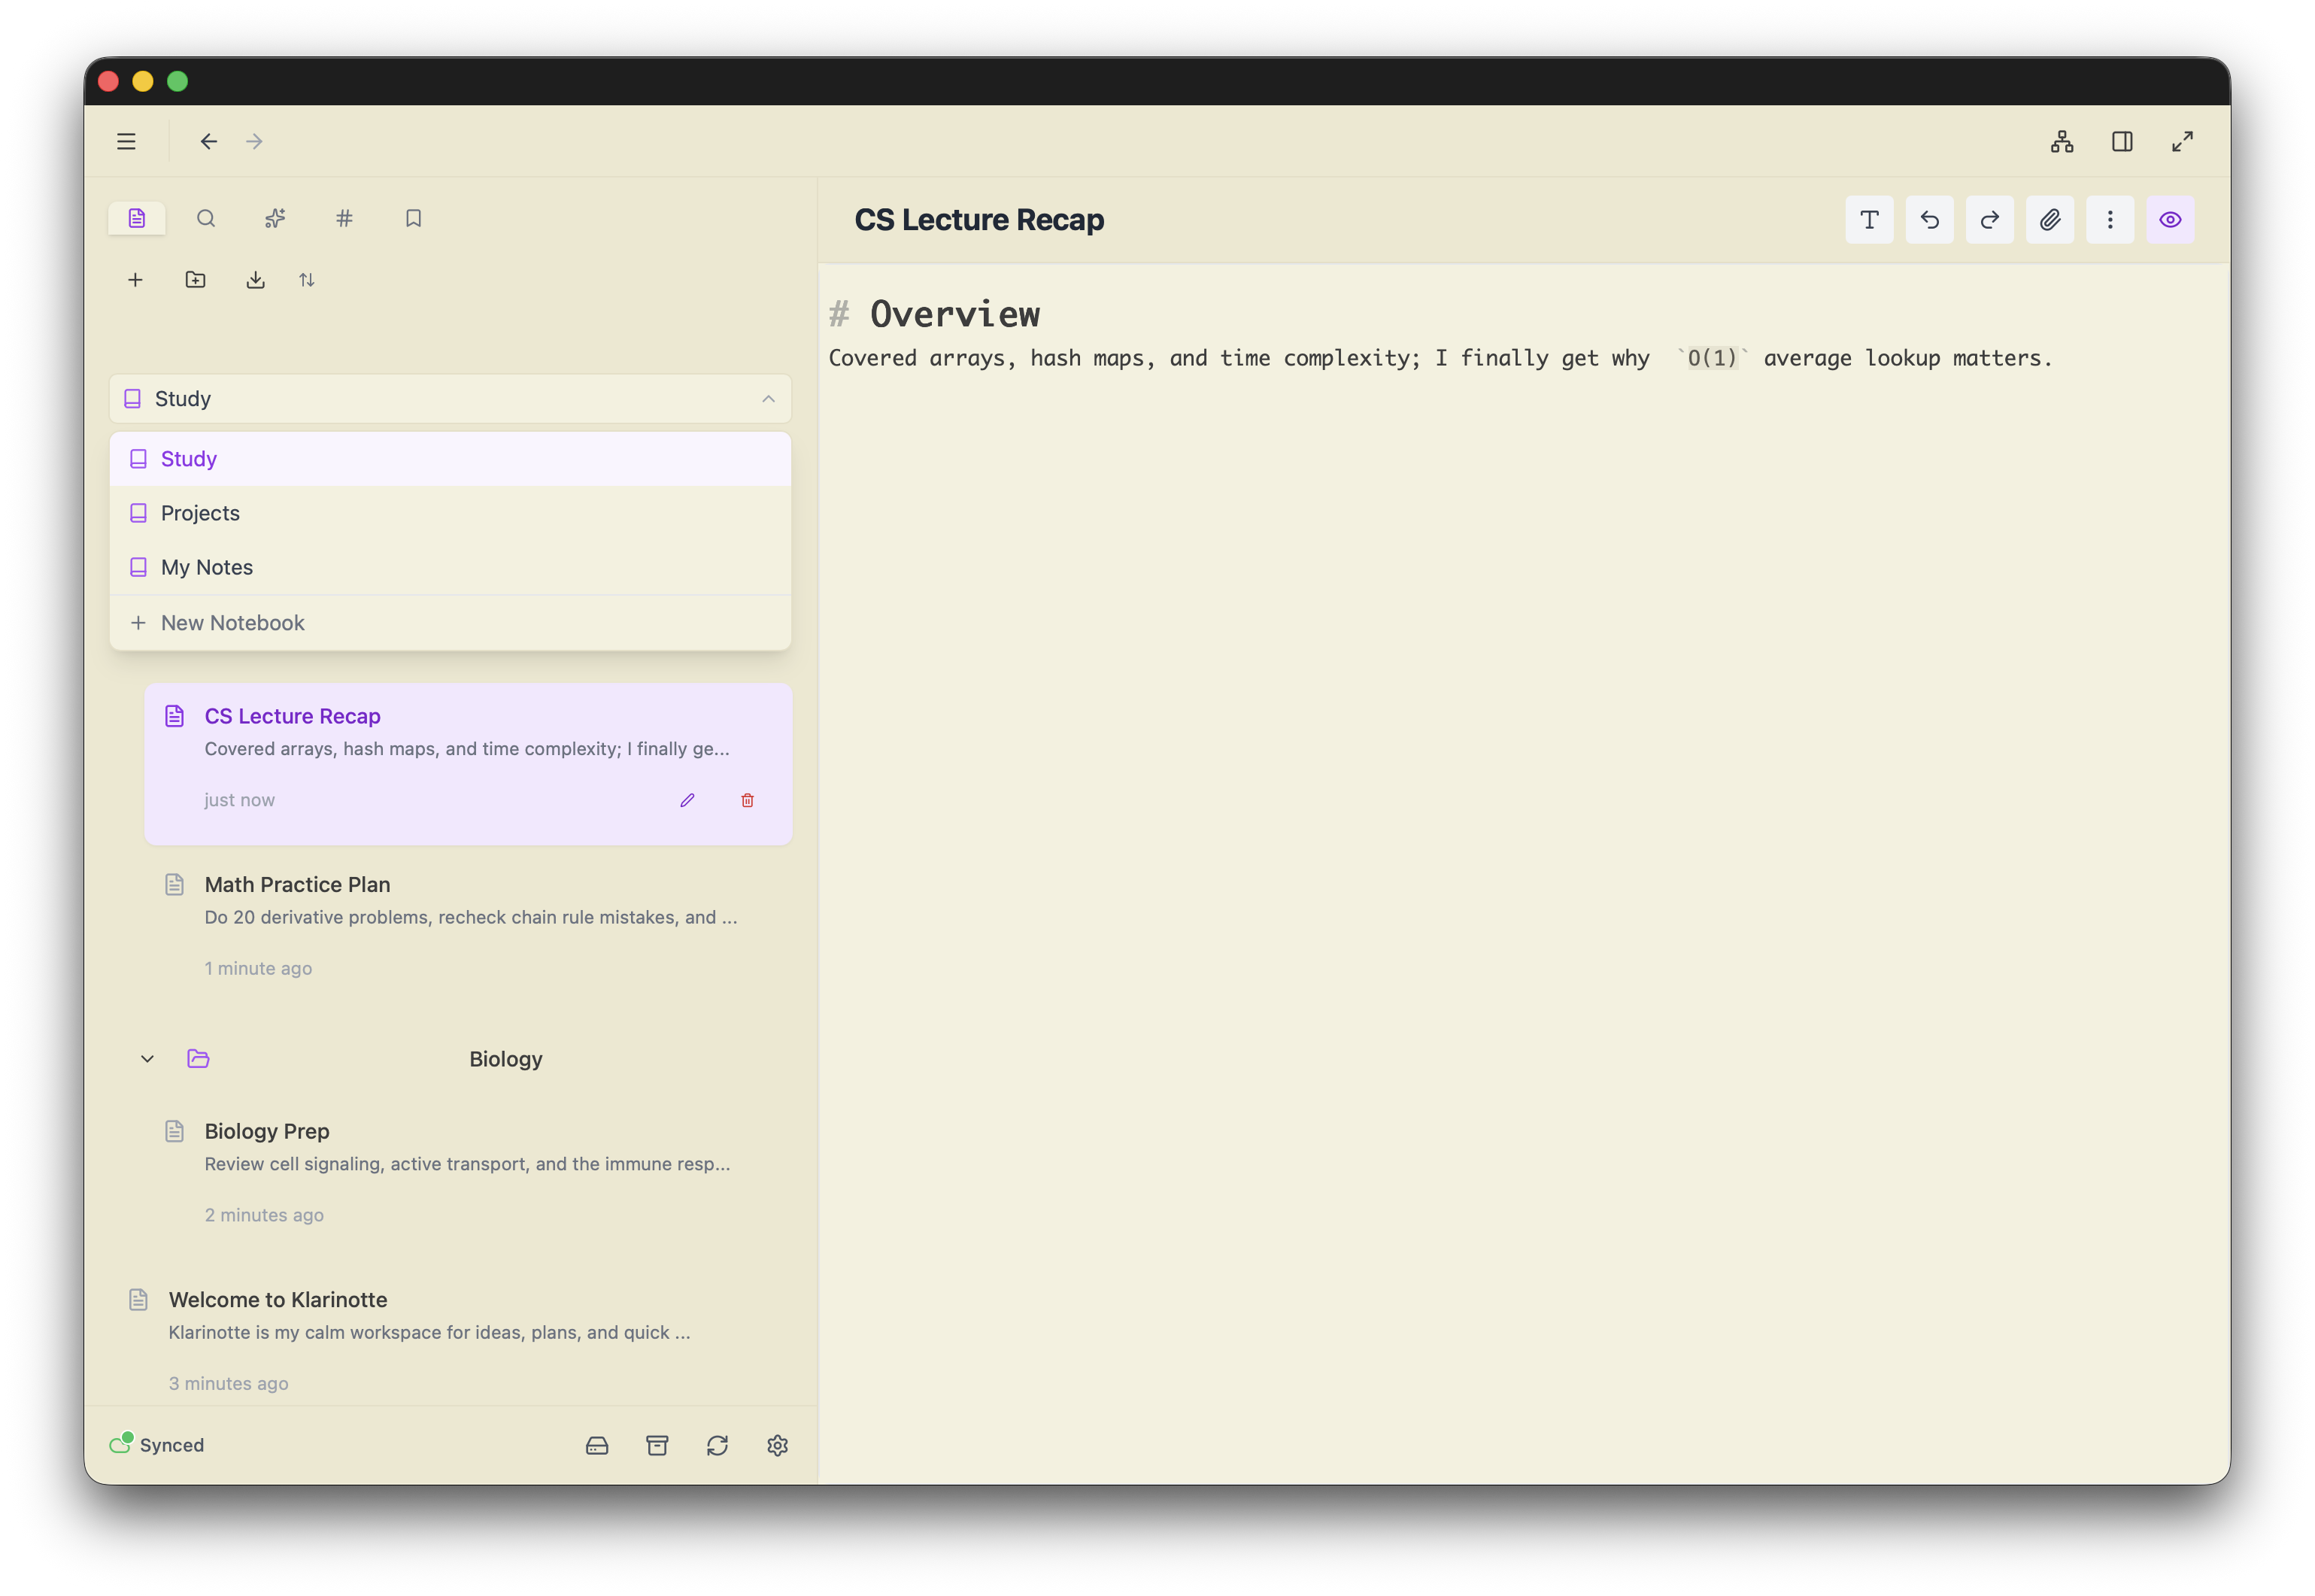This screenshot has width=2315, height=1596.
Task: Open the bookmarks panel in the sidebar
Action: pyautogui.click(x=413, y=218)
